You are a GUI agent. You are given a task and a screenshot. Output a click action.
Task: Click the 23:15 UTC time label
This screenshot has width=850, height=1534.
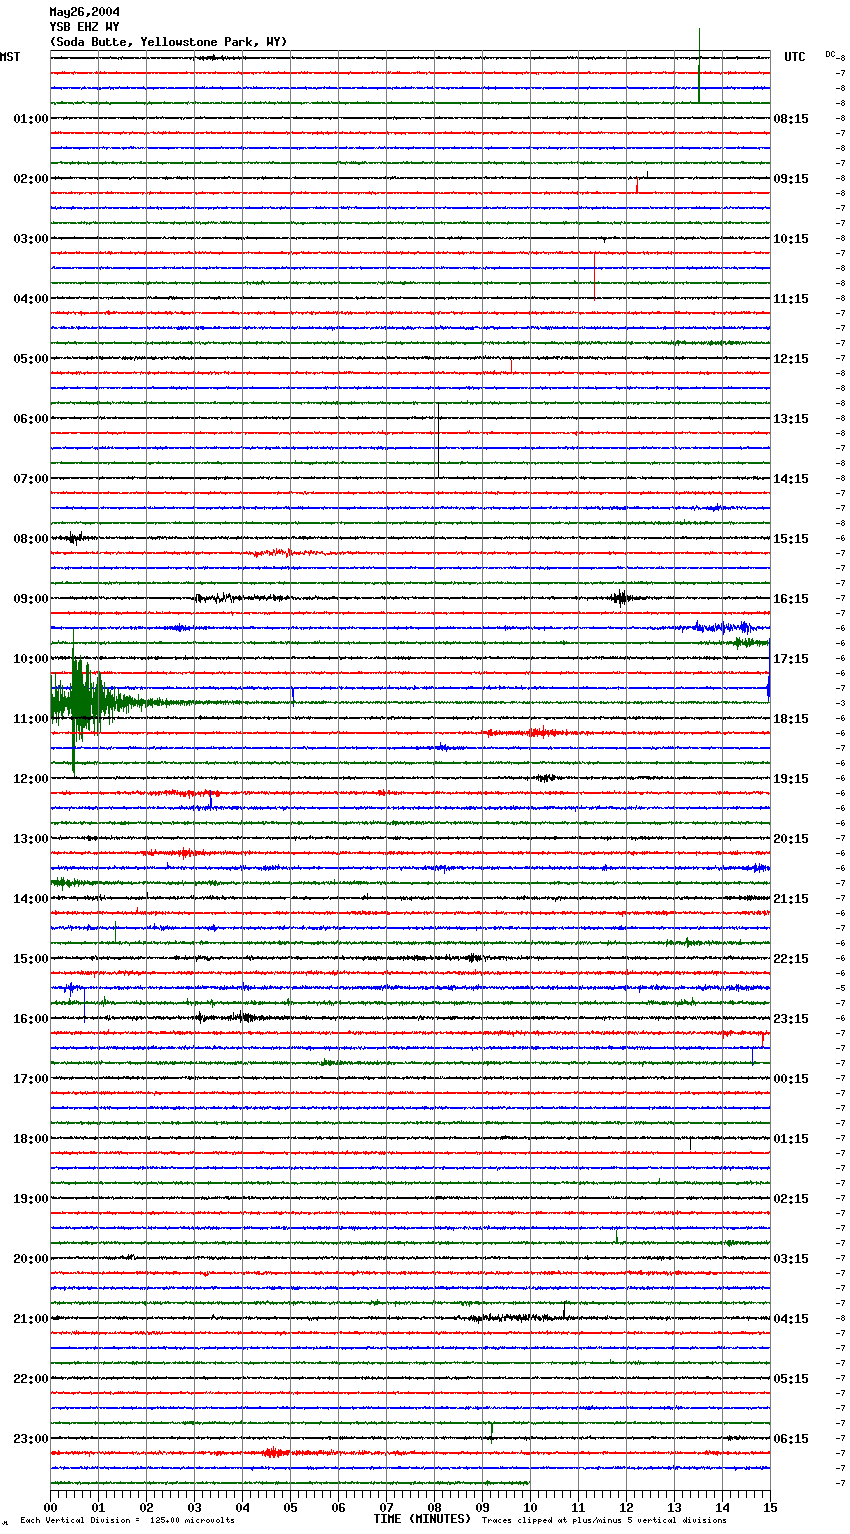pos(791,1019)
